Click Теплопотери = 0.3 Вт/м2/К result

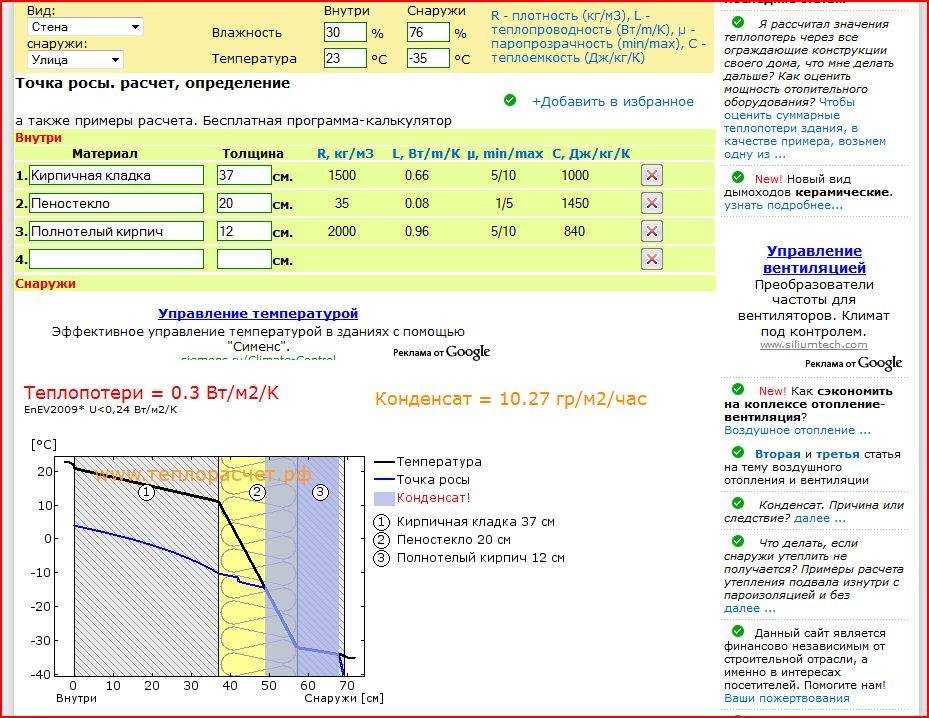tap(151, 393)
